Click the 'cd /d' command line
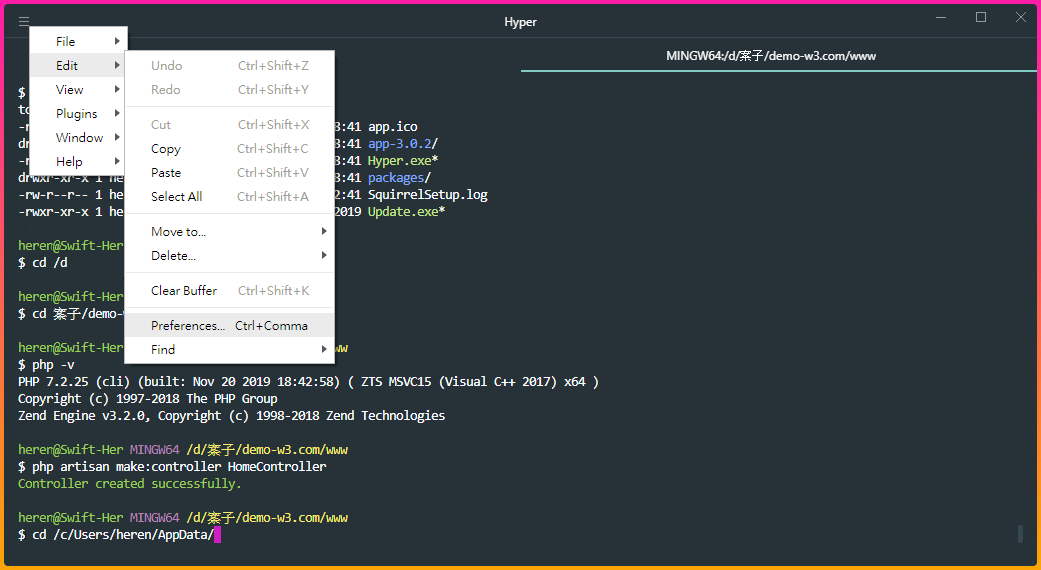This screenshot has height=570, width=1041. (x=43, y=263)
